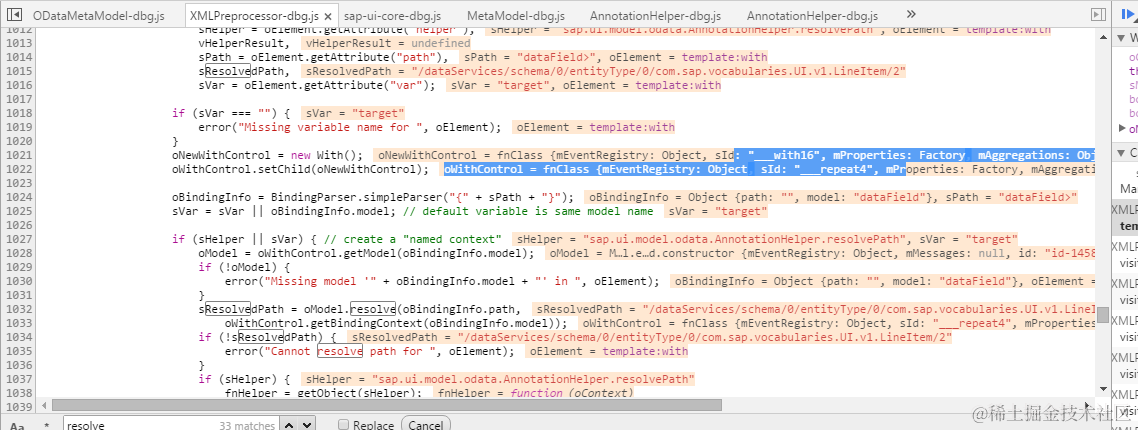Click the '33 matches' counter text
The width and height of the screenshot is (1138, 430).
pyautogui.click(x=247, y=426)
